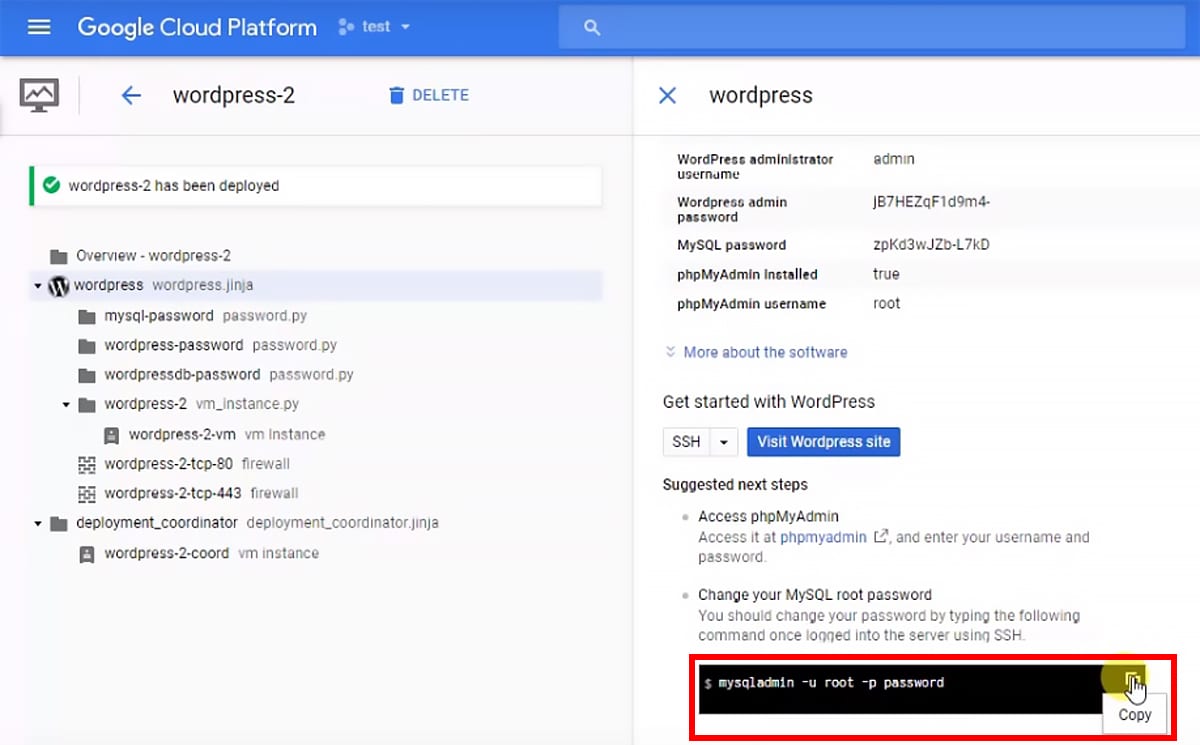Open the test project selector dropdown
Screen dimensions: 1200x745
(375, 27)
